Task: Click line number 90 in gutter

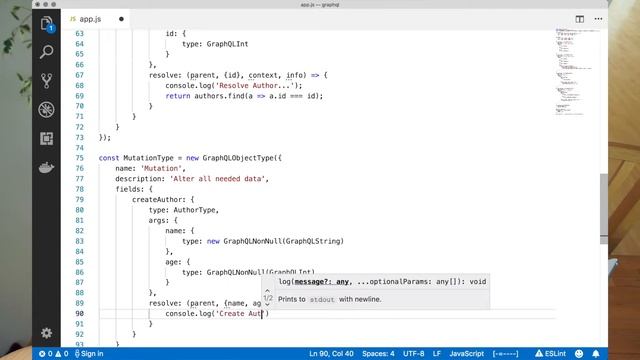Action: tap(80, 313)
